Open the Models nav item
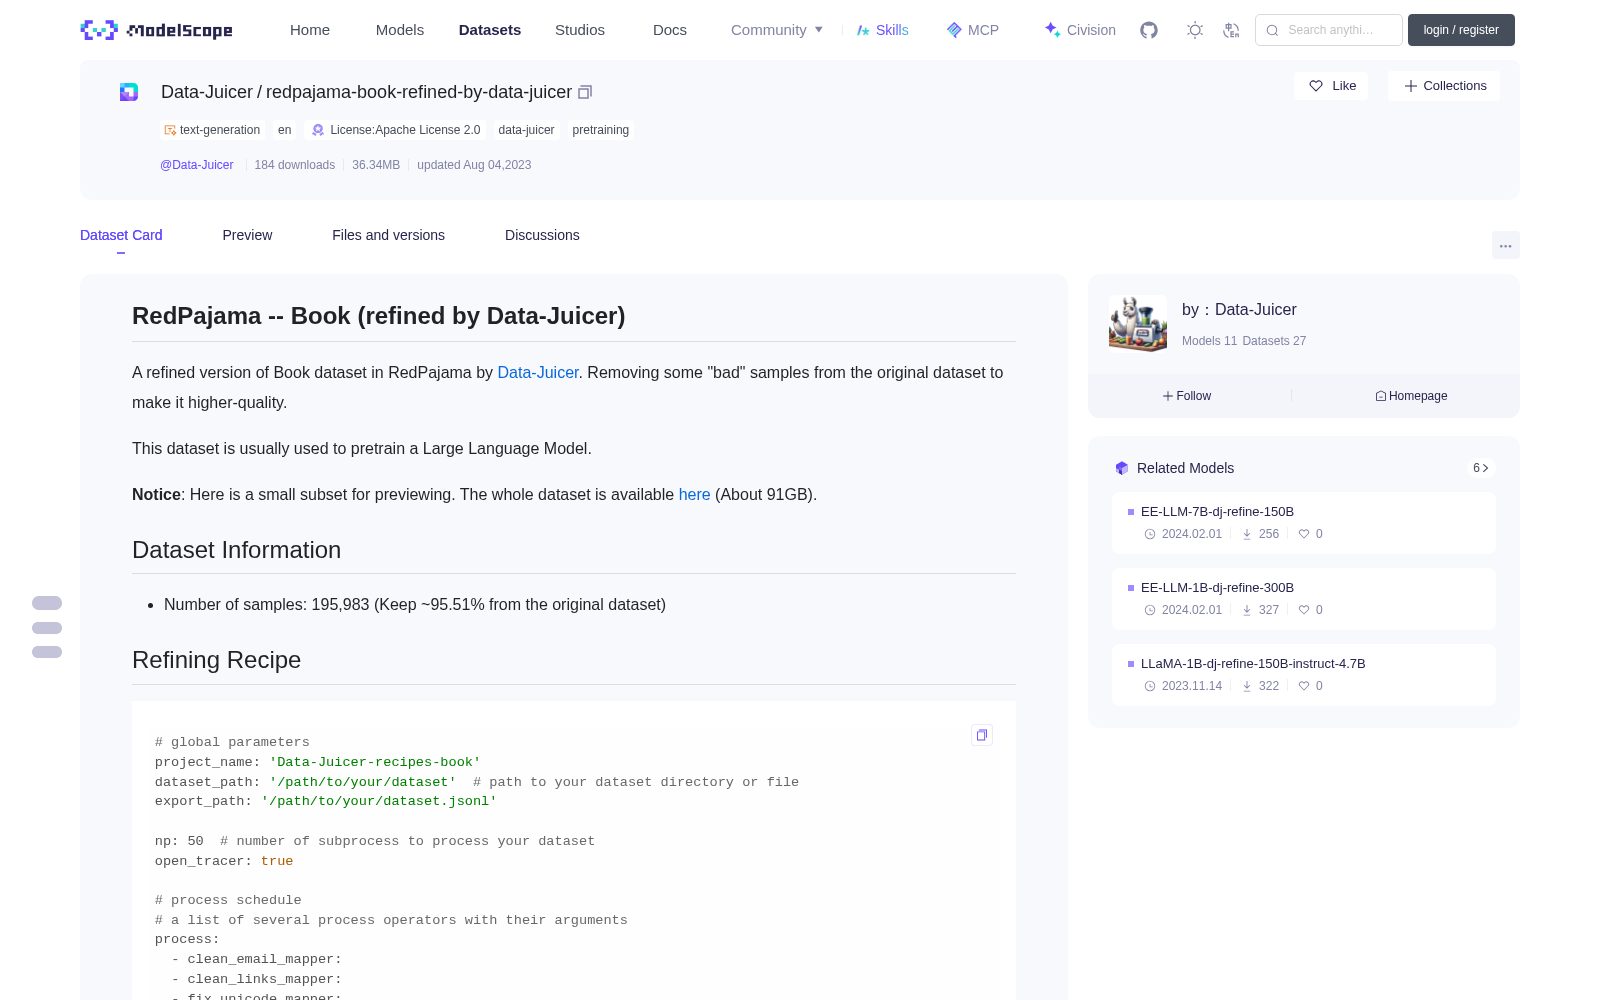 coord(400,30)
